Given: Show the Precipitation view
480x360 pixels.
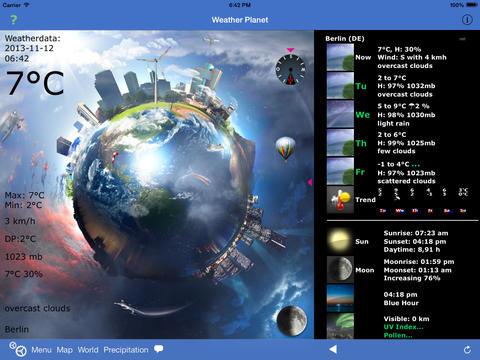Looking at the screenshot, I should tap(126, 350).
